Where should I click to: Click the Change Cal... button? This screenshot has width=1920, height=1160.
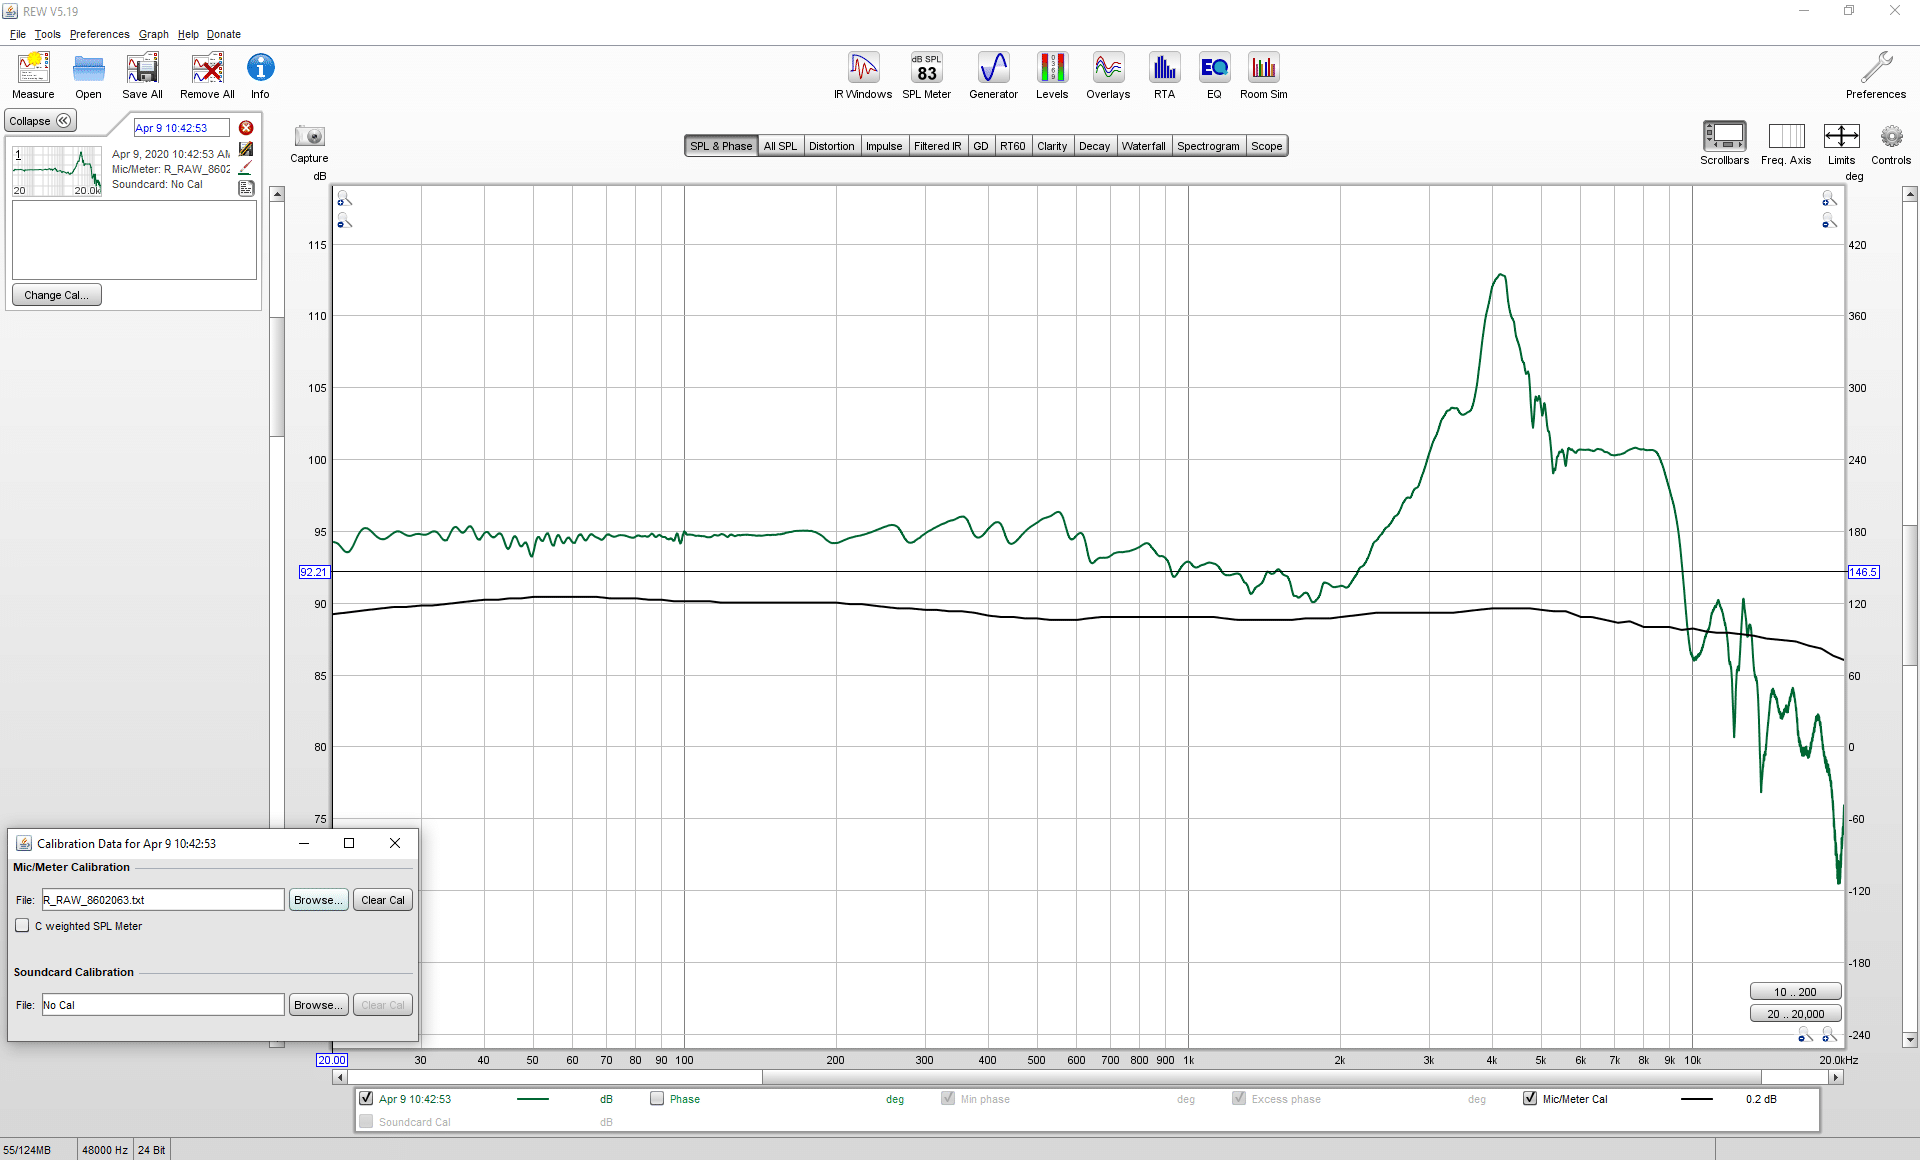click(x=57, y=295)
